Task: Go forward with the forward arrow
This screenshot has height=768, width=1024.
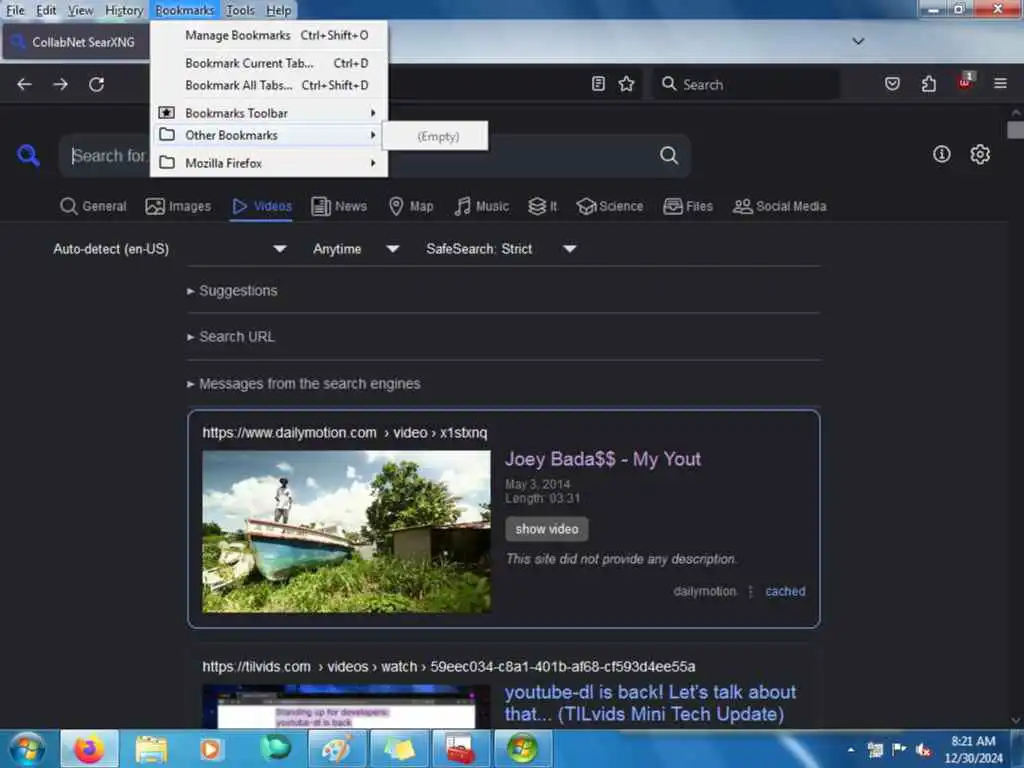Action: pyautogui.click(x=61, y=84)
